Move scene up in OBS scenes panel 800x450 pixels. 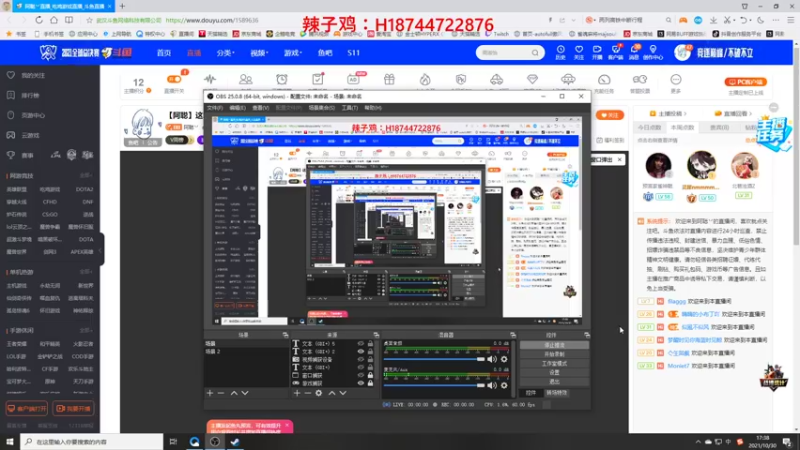[234, 393]
